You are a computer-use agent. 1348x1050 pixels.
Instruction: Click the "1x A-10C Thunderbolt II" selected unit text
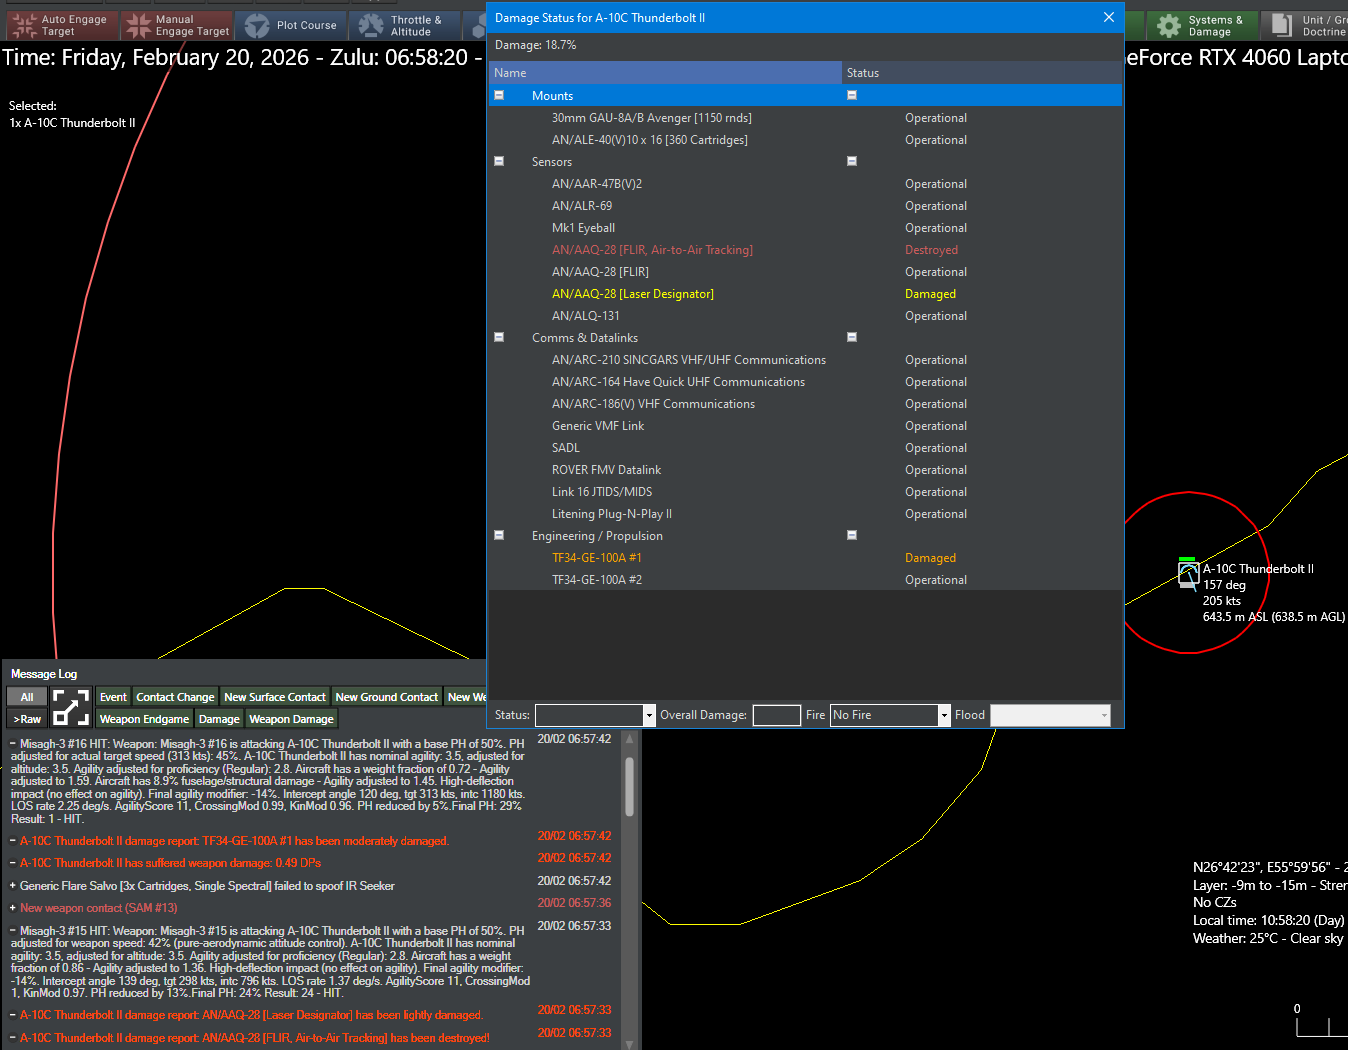pos(72,123)
